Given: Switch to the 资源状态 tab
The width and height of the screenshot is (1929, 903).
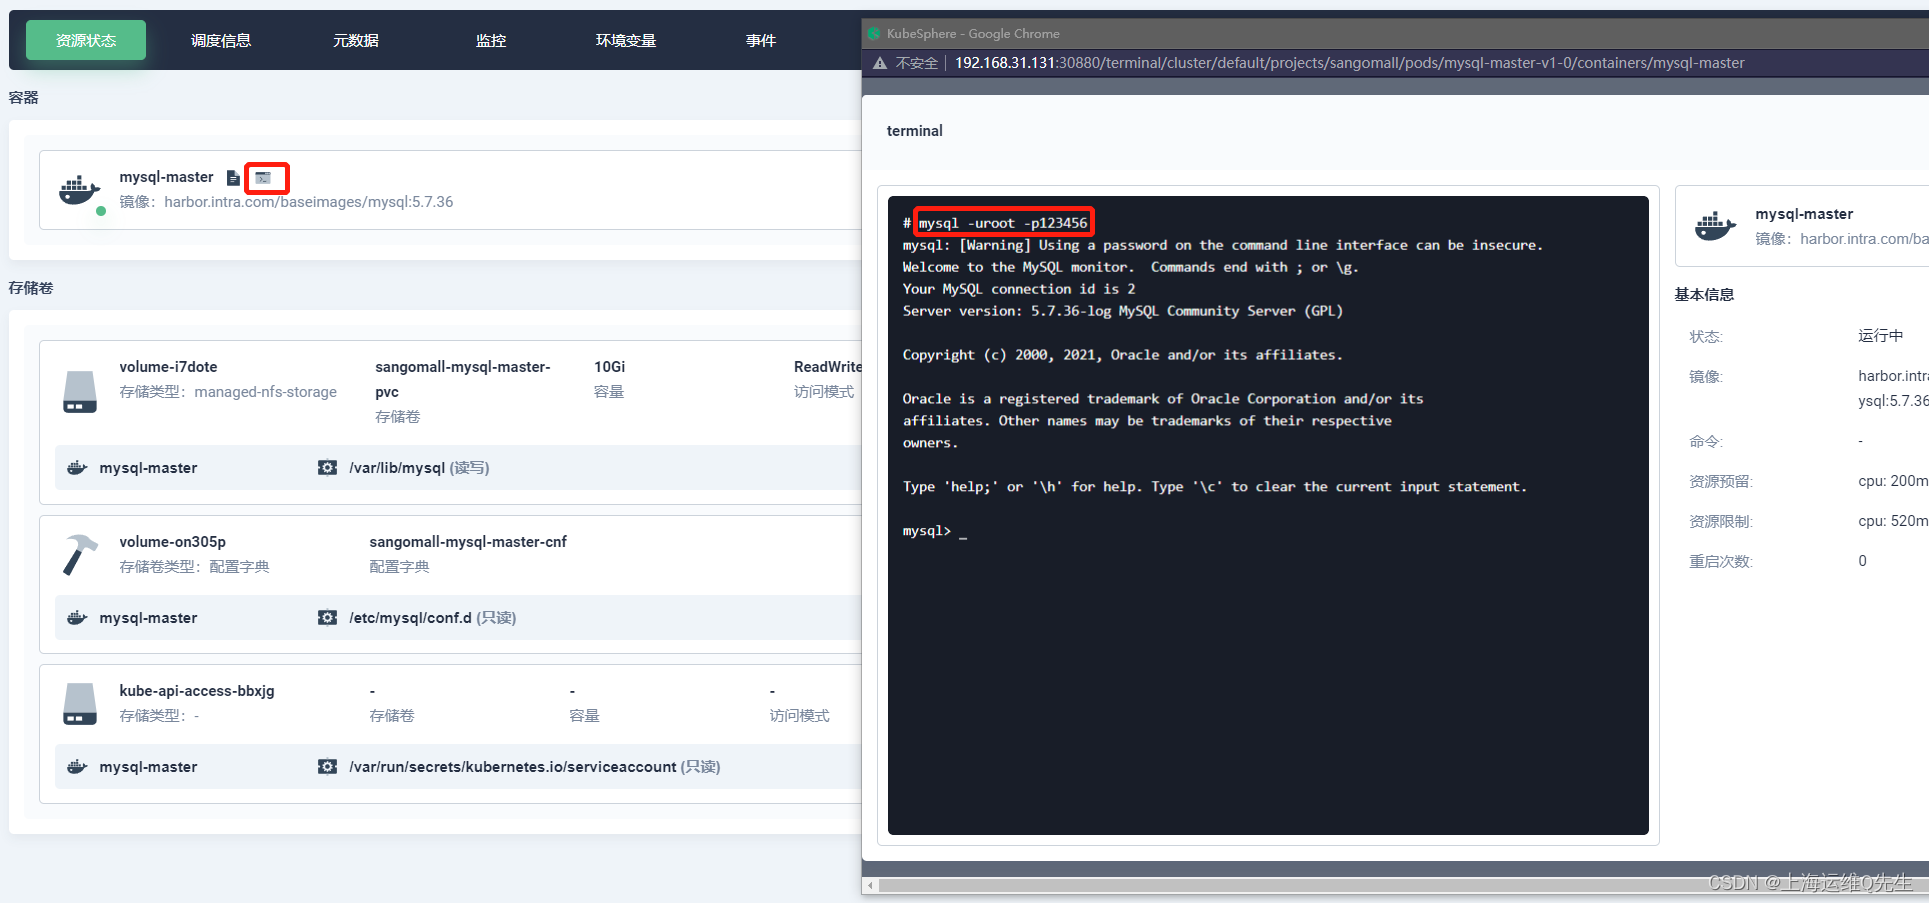Looking at the screenshot, I should click(86, 40).
